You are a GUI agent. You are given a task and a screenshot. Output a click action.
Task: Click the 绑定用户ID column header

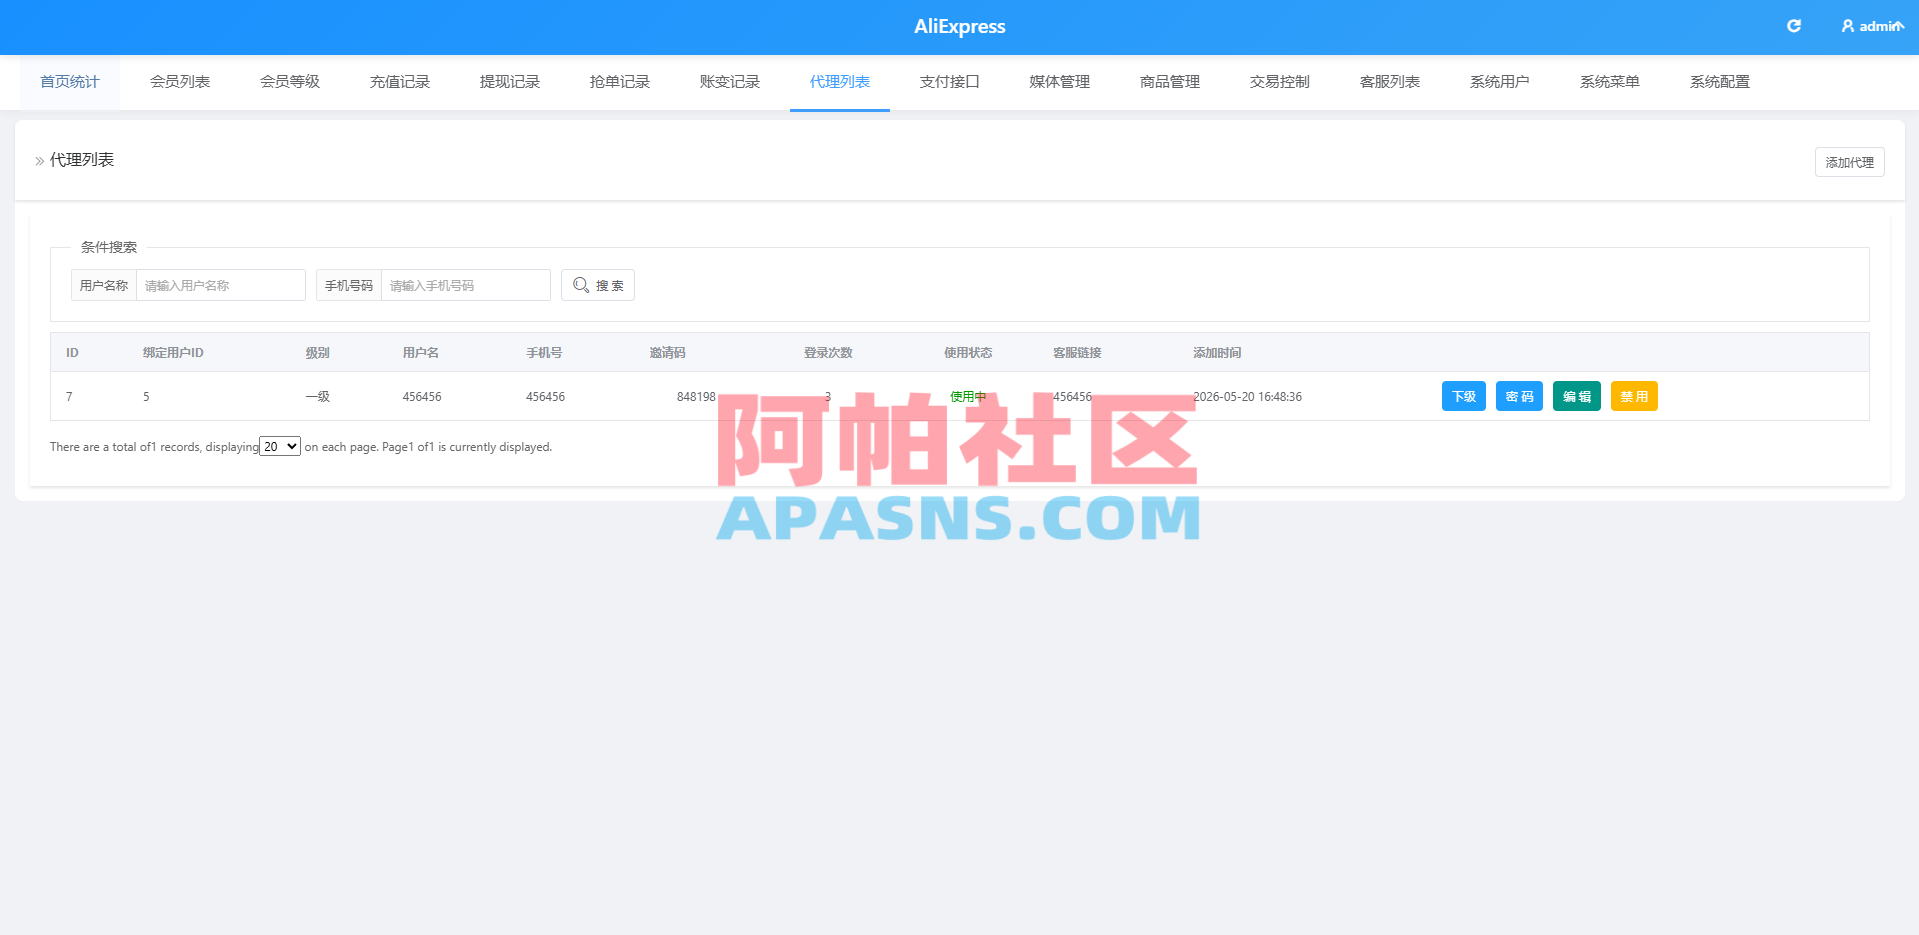(173, 353)
